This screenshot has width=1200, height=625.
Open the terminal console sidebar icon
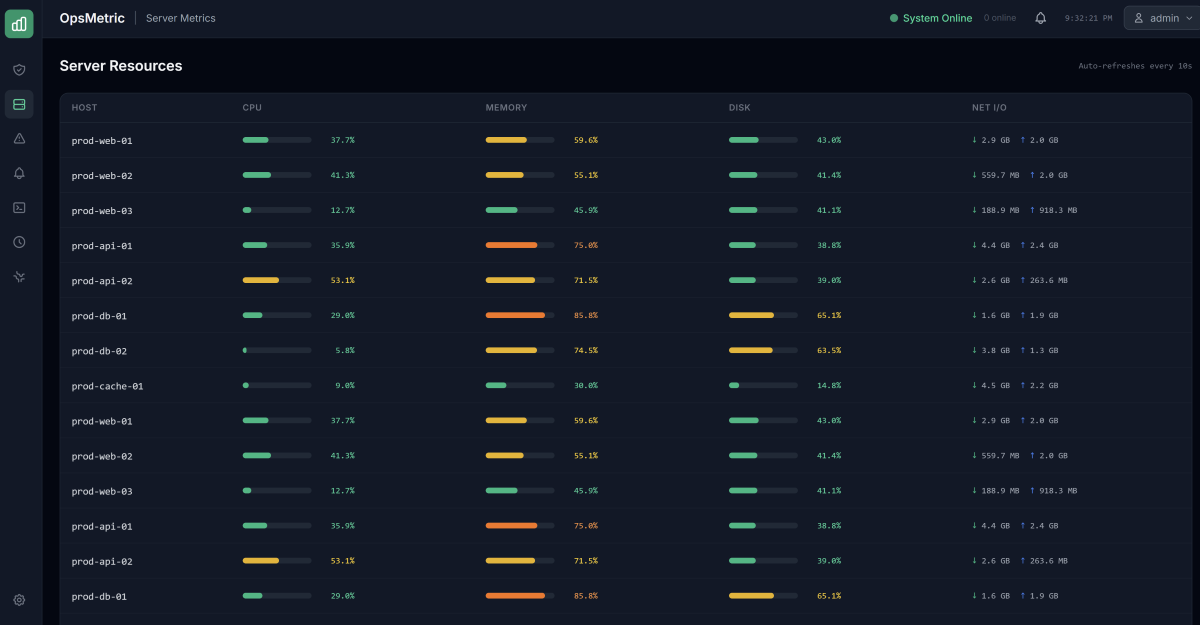click(19, 207)
